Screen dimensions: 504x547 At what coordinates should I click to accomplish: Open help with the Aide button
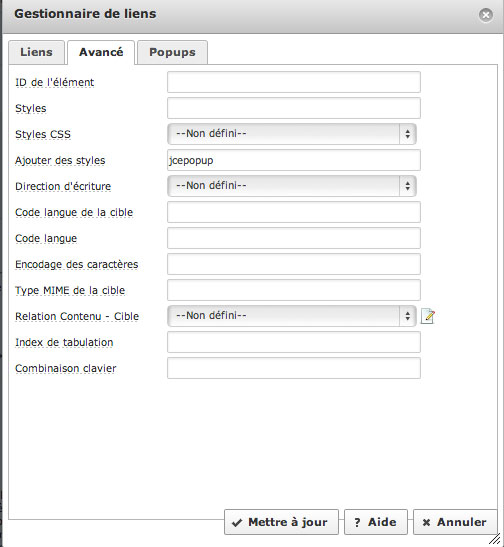pos(376,522)
